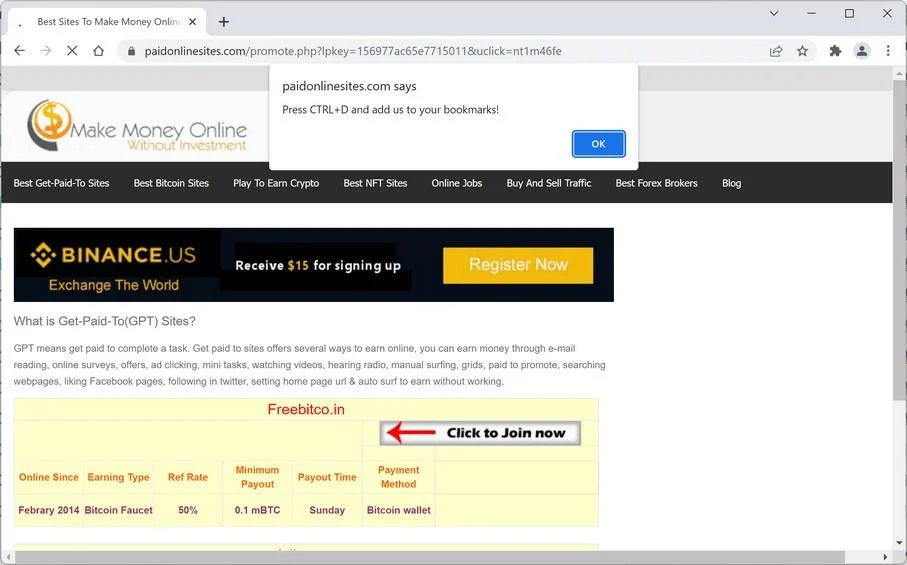Click the scroll down arrow
Screen dimensions: 907x565
click(x=899, y=542)
